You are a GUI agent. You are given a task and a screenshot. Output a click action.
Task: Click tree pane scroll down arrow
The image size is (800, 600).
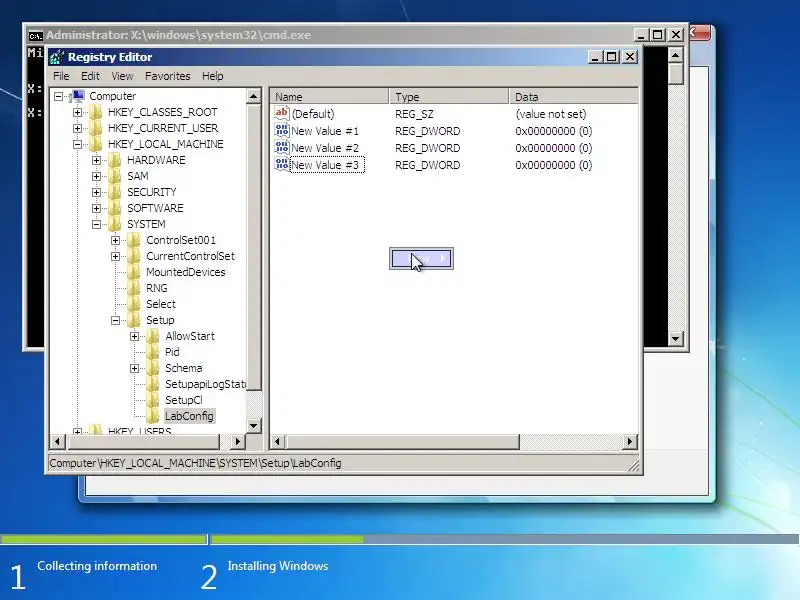254,426
